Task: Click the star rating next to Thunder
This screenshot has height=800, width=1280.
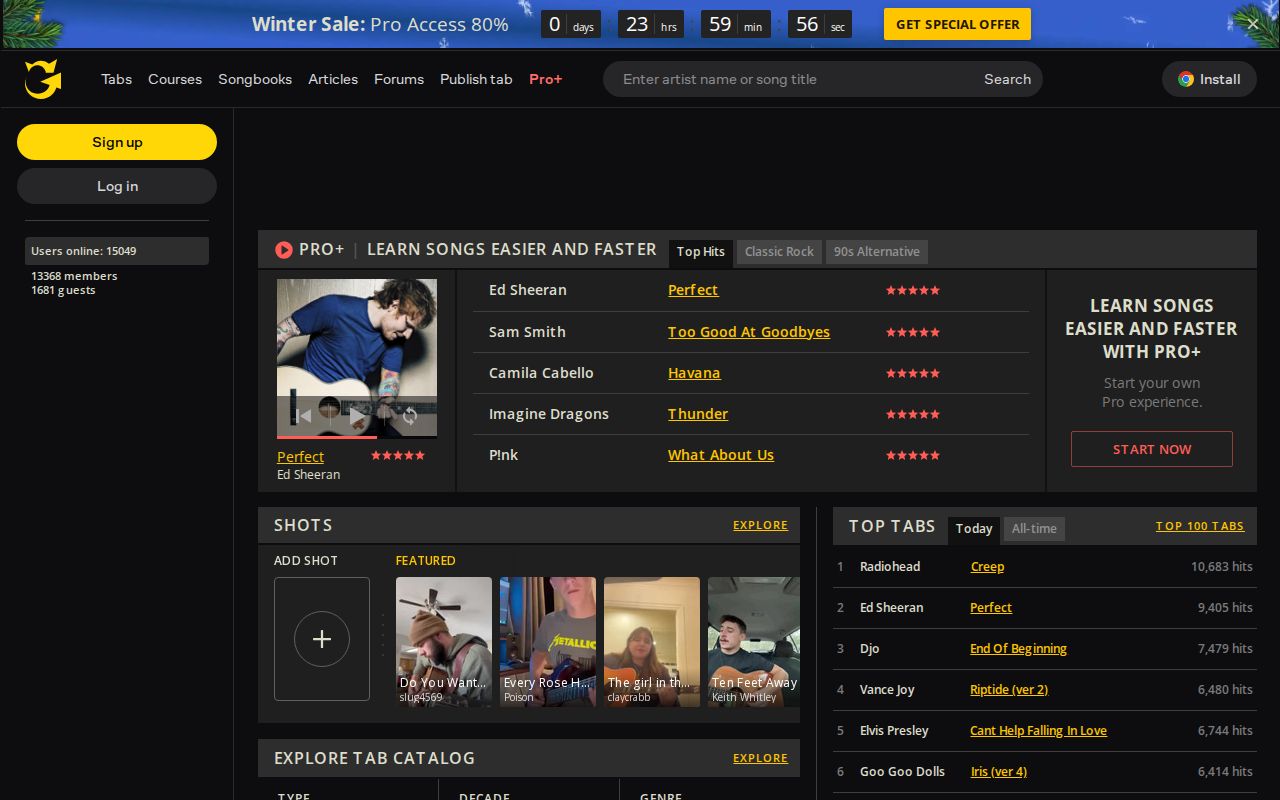Action: click(912, 414)
